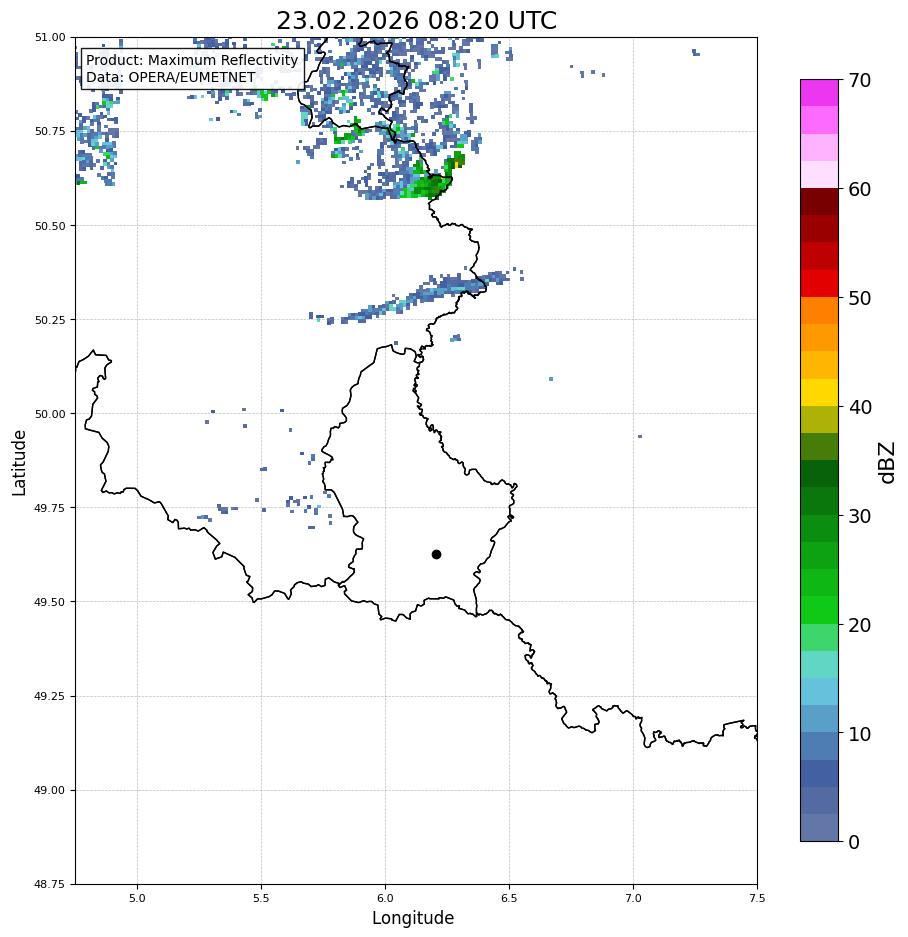Pick the orange colorbar swatch below 50

tap(820, 311)
